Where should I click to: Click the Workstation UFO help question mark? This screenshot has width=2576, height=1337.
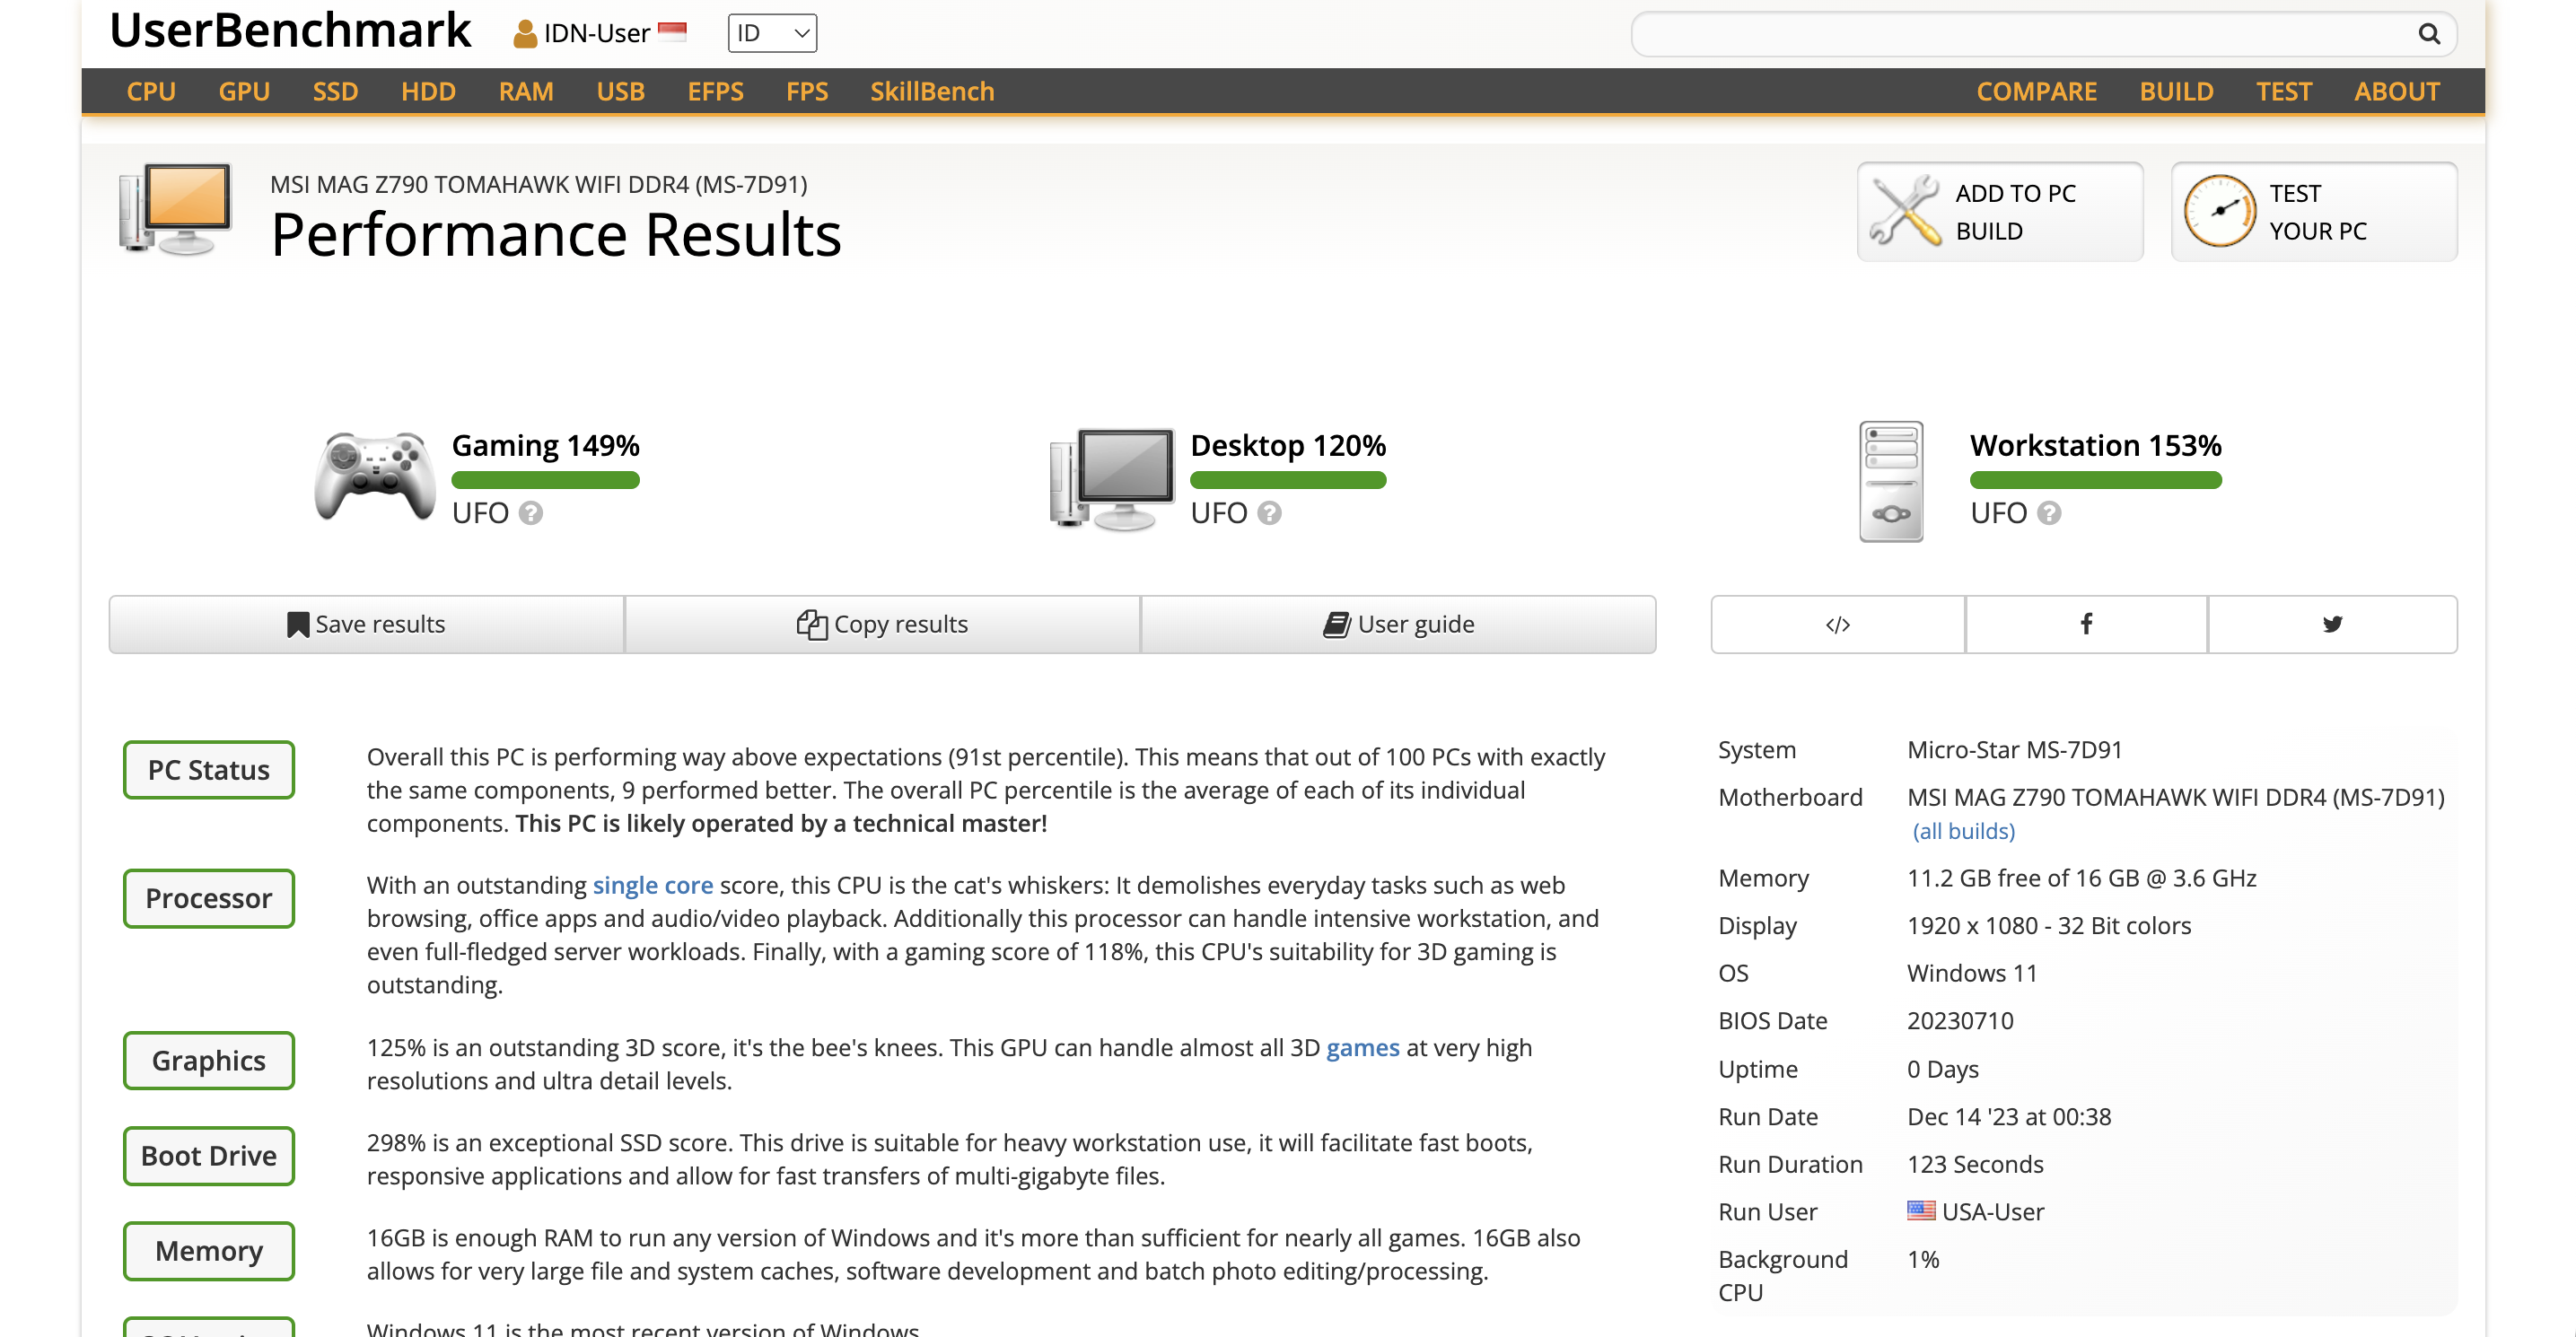[2049, 513]
